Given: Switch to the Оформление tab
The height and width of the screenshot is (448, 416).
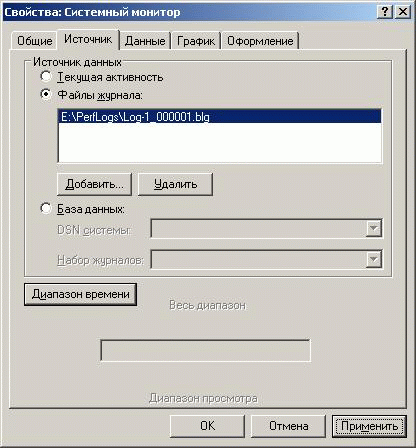Looking at the screenshot, I should tap(260, 41).
